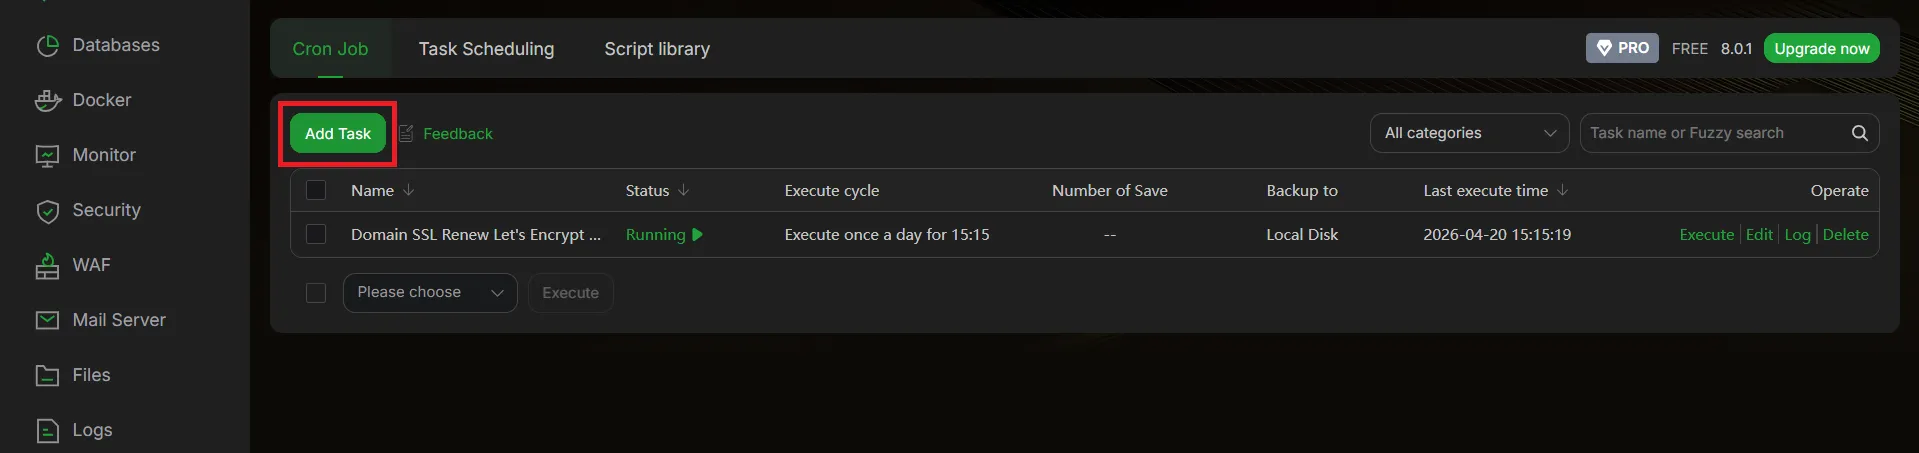Open the Databases sidebar icon
1919x453 pixels.
47,46
